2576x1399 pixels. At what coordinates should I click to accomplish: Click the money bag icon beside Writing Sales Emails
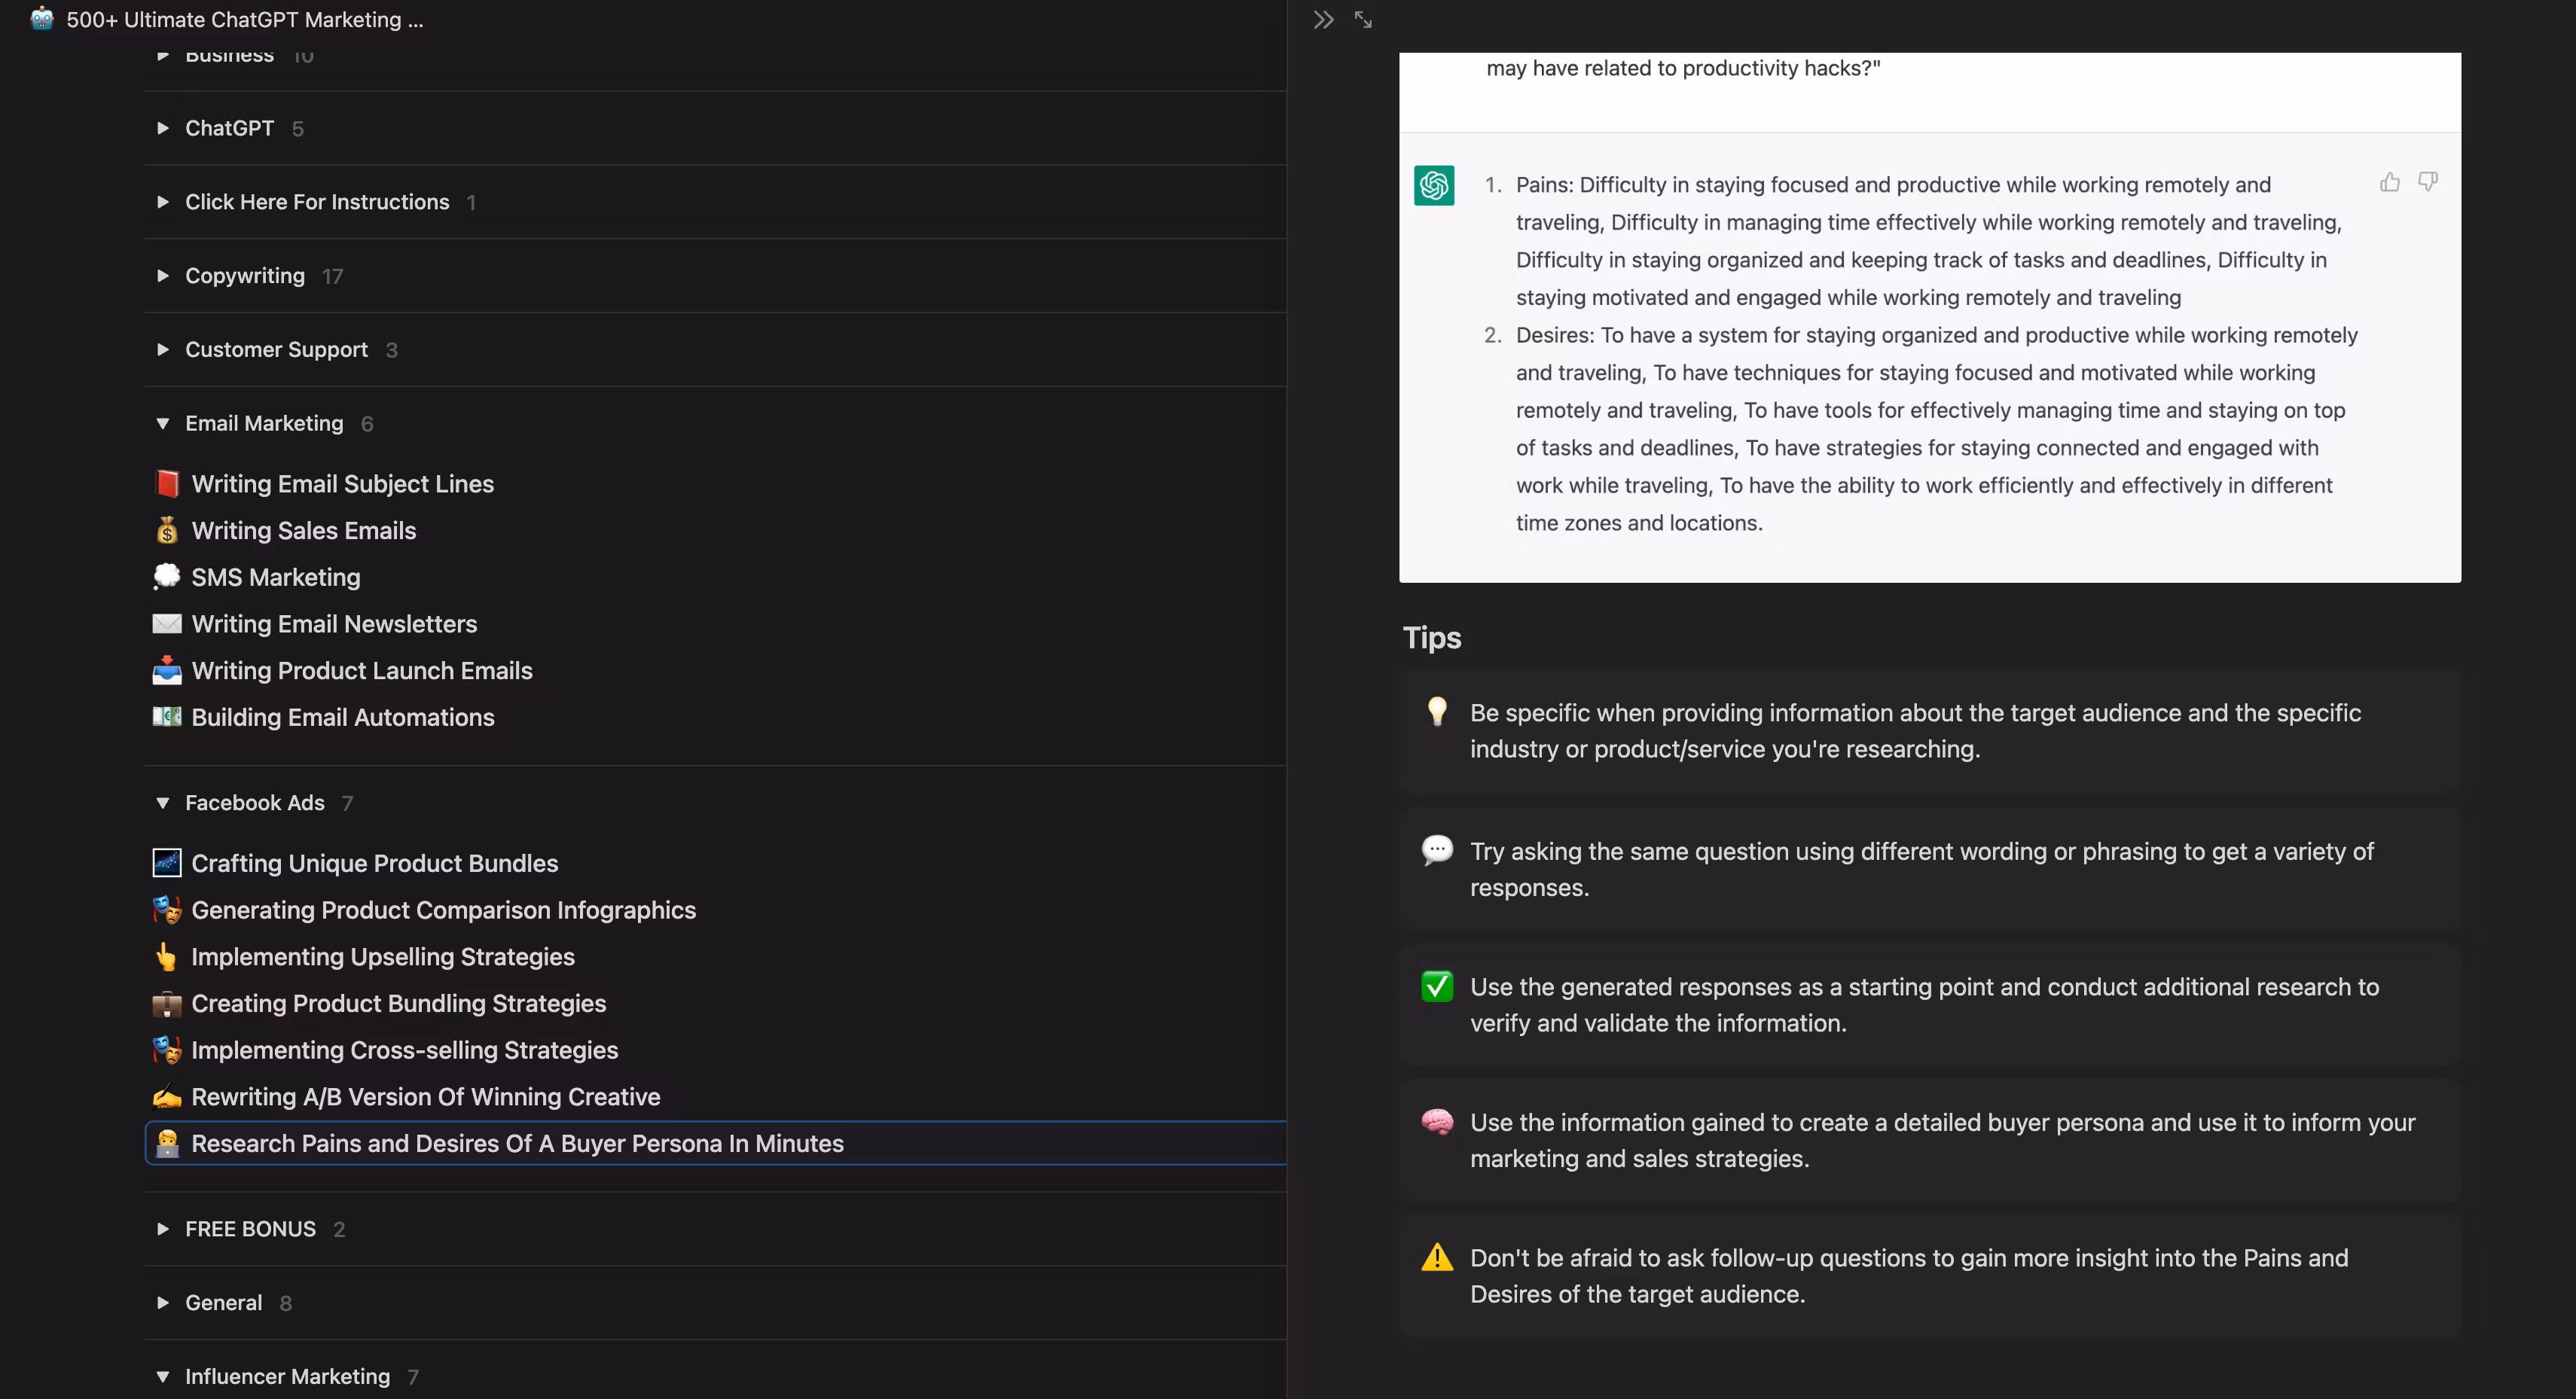tap(167, 531)
